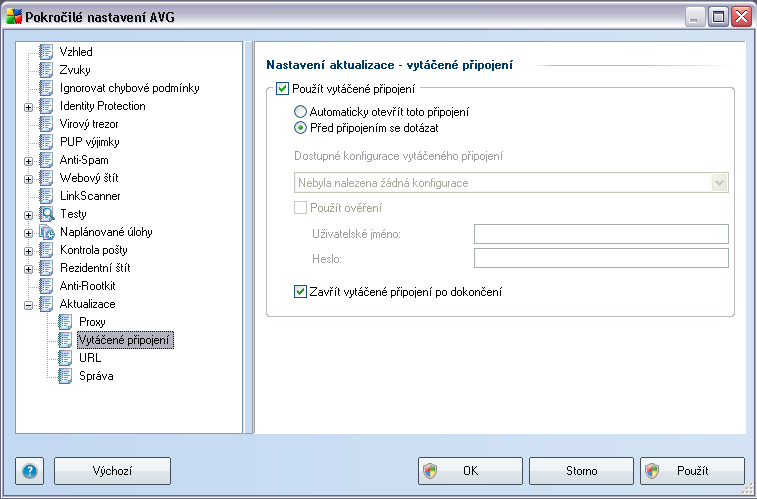The height and width of the screenshot is (499, 757).
Task: Toggle Použít vytáčené připojení checkbox
Action: tap(282, 89)
